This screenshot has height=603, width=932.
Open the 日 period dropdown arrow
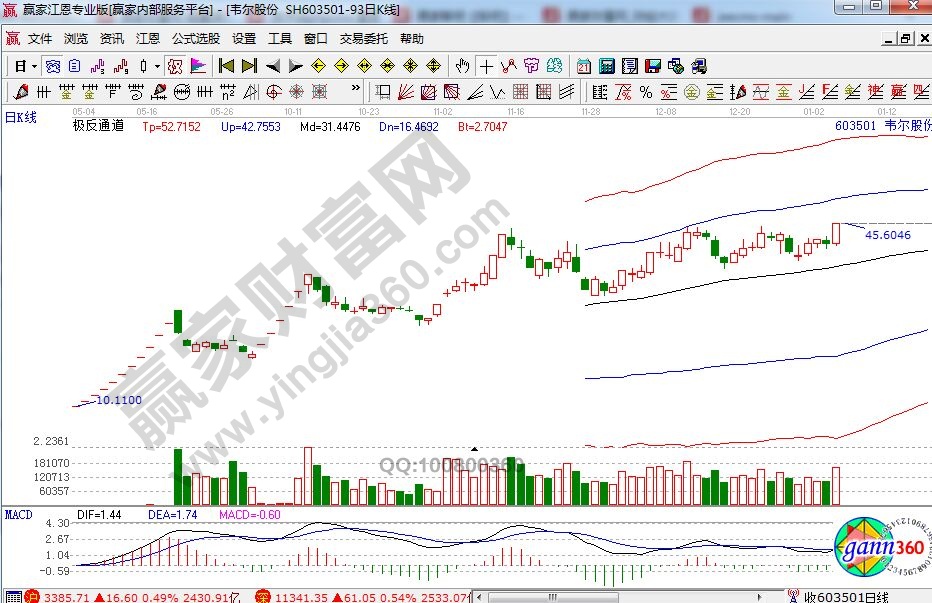[34, 66]
